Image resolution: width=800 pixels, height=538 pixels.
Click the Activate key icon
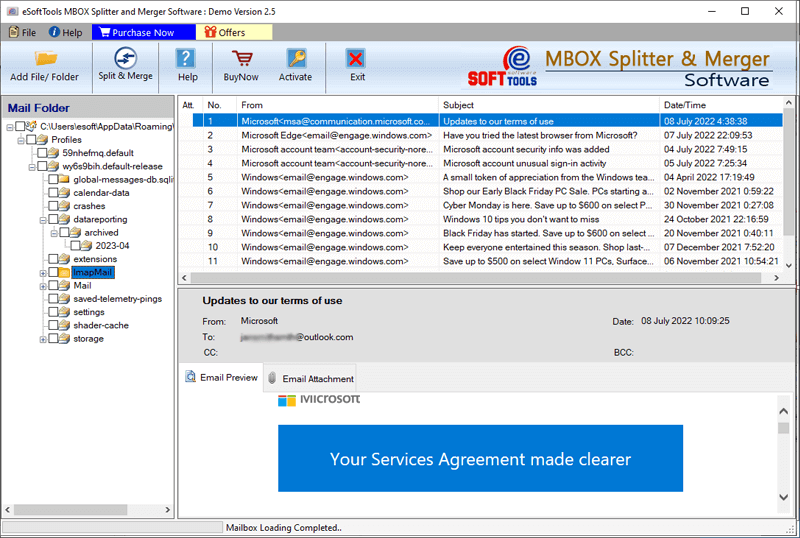pos(296,58)
